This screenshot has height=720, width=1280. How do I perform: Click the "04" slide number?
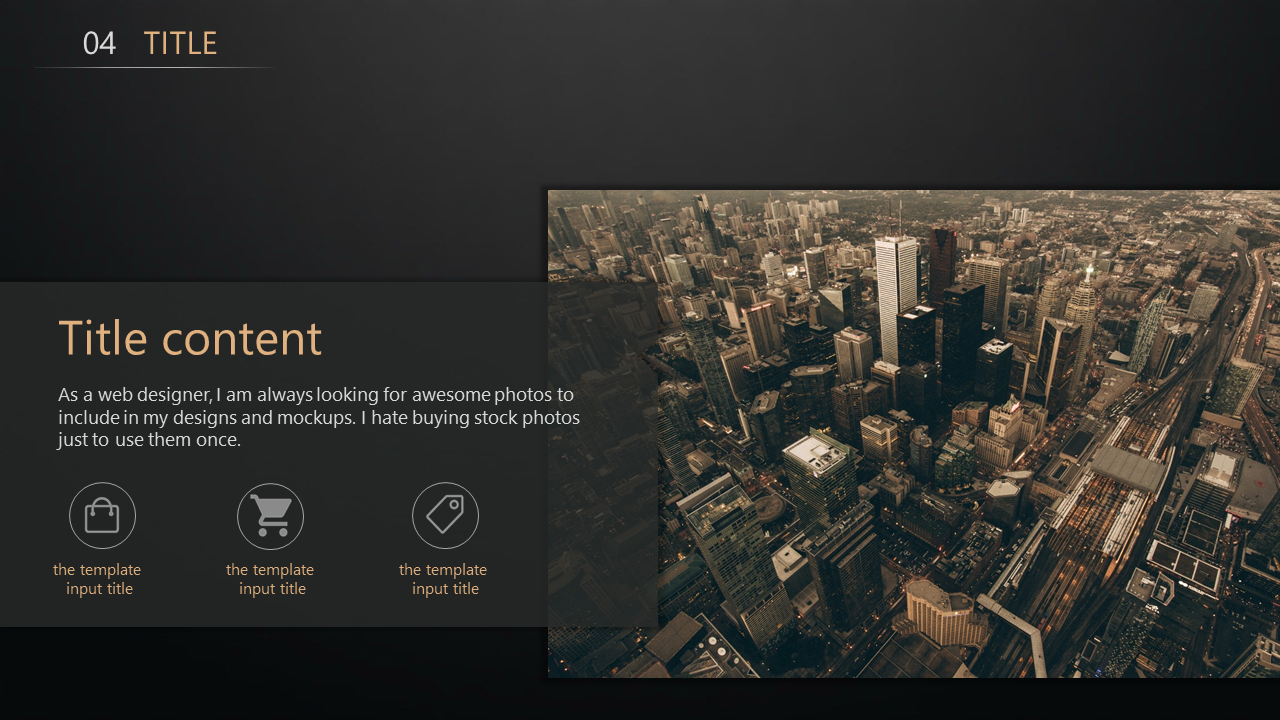[99, 43]
